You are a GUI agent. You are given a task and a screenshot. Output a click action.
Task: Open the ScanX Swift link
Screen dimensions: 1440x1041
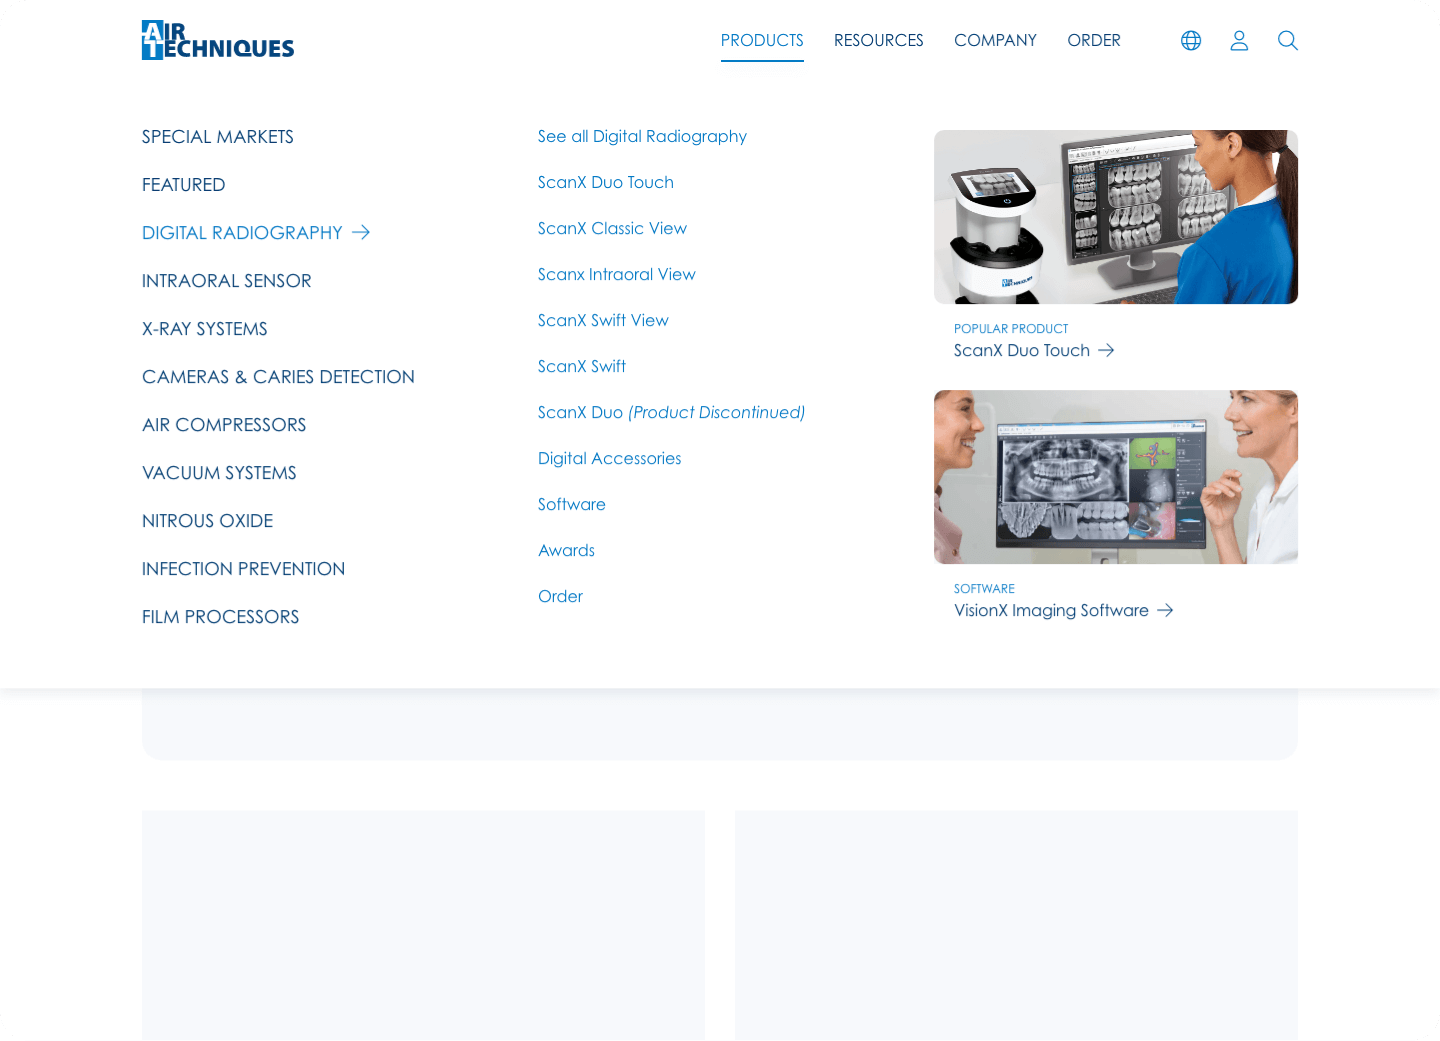[582, 366]
